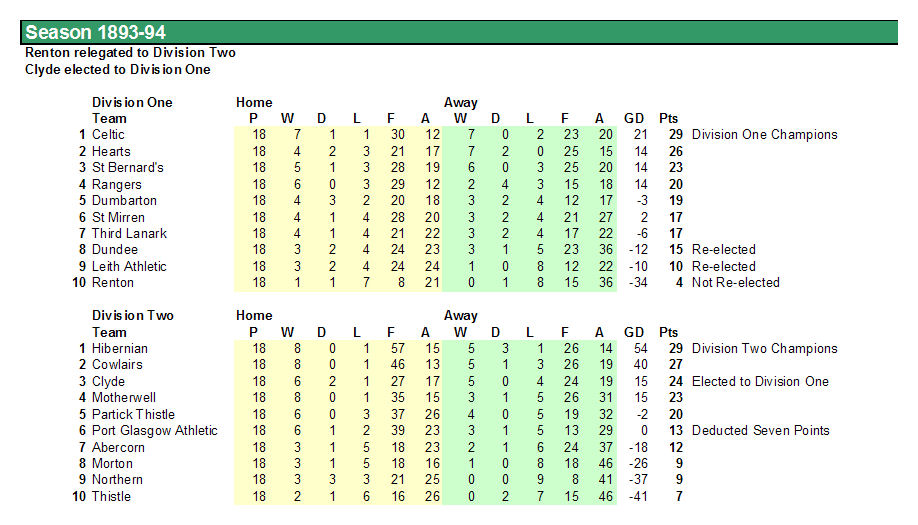Click the St Bernard's team name
Viewport: 918px width, 525px height.
click(128, 167)
